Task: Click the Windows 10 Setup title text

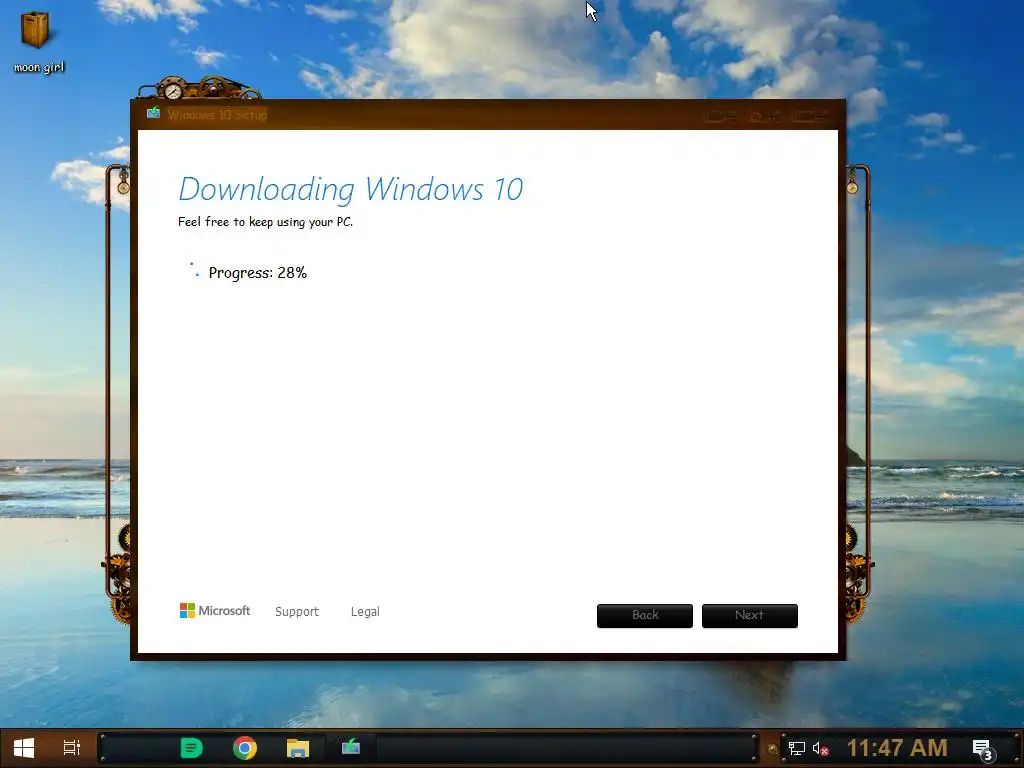Action: coord(217,114)
